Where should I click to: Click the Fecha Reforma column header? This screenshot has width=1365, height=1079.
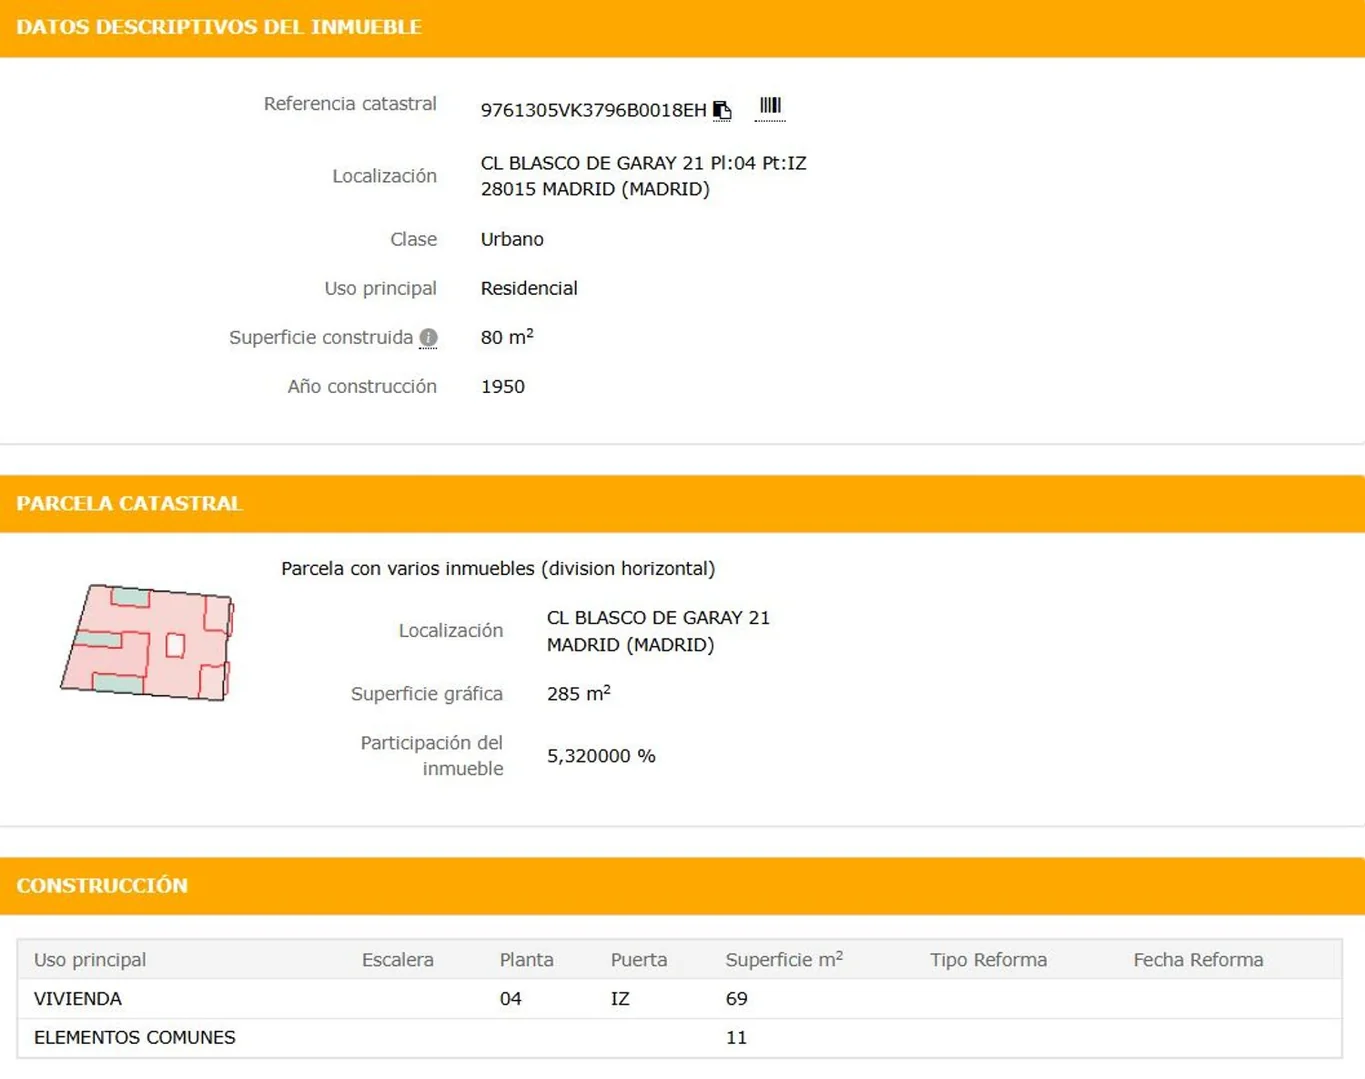pos(1198,960)
